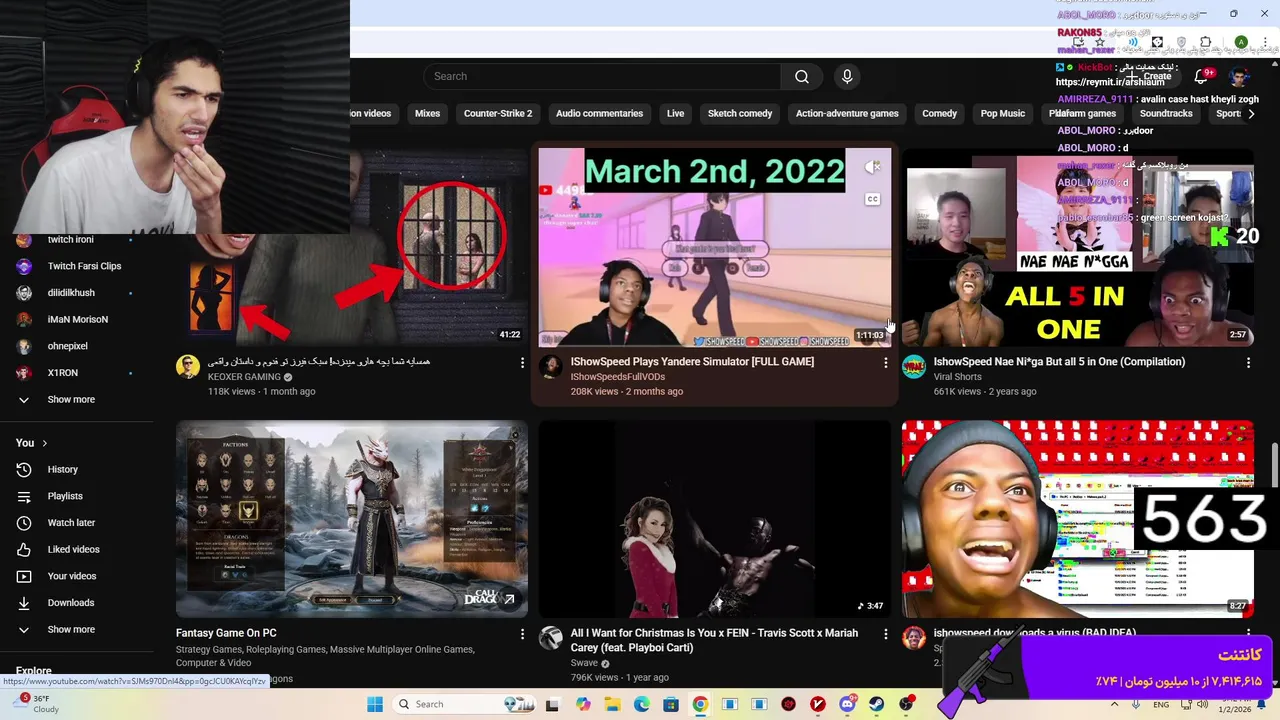Screen dimensions: 1280x720
Task: Open IShowSpeedsFullVODs channel avatar
Action: click(x=551, y=366)
